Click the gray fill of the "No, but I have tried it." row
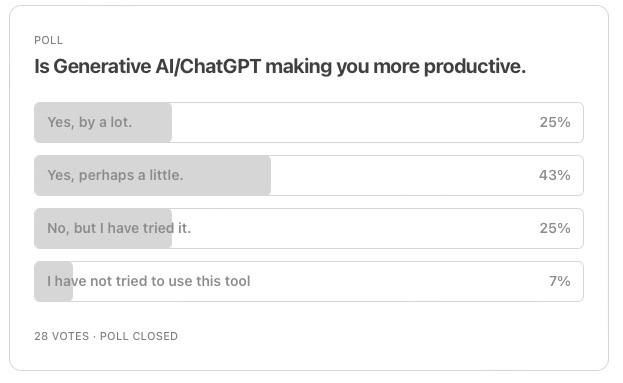623x383 pixels. 103,228
